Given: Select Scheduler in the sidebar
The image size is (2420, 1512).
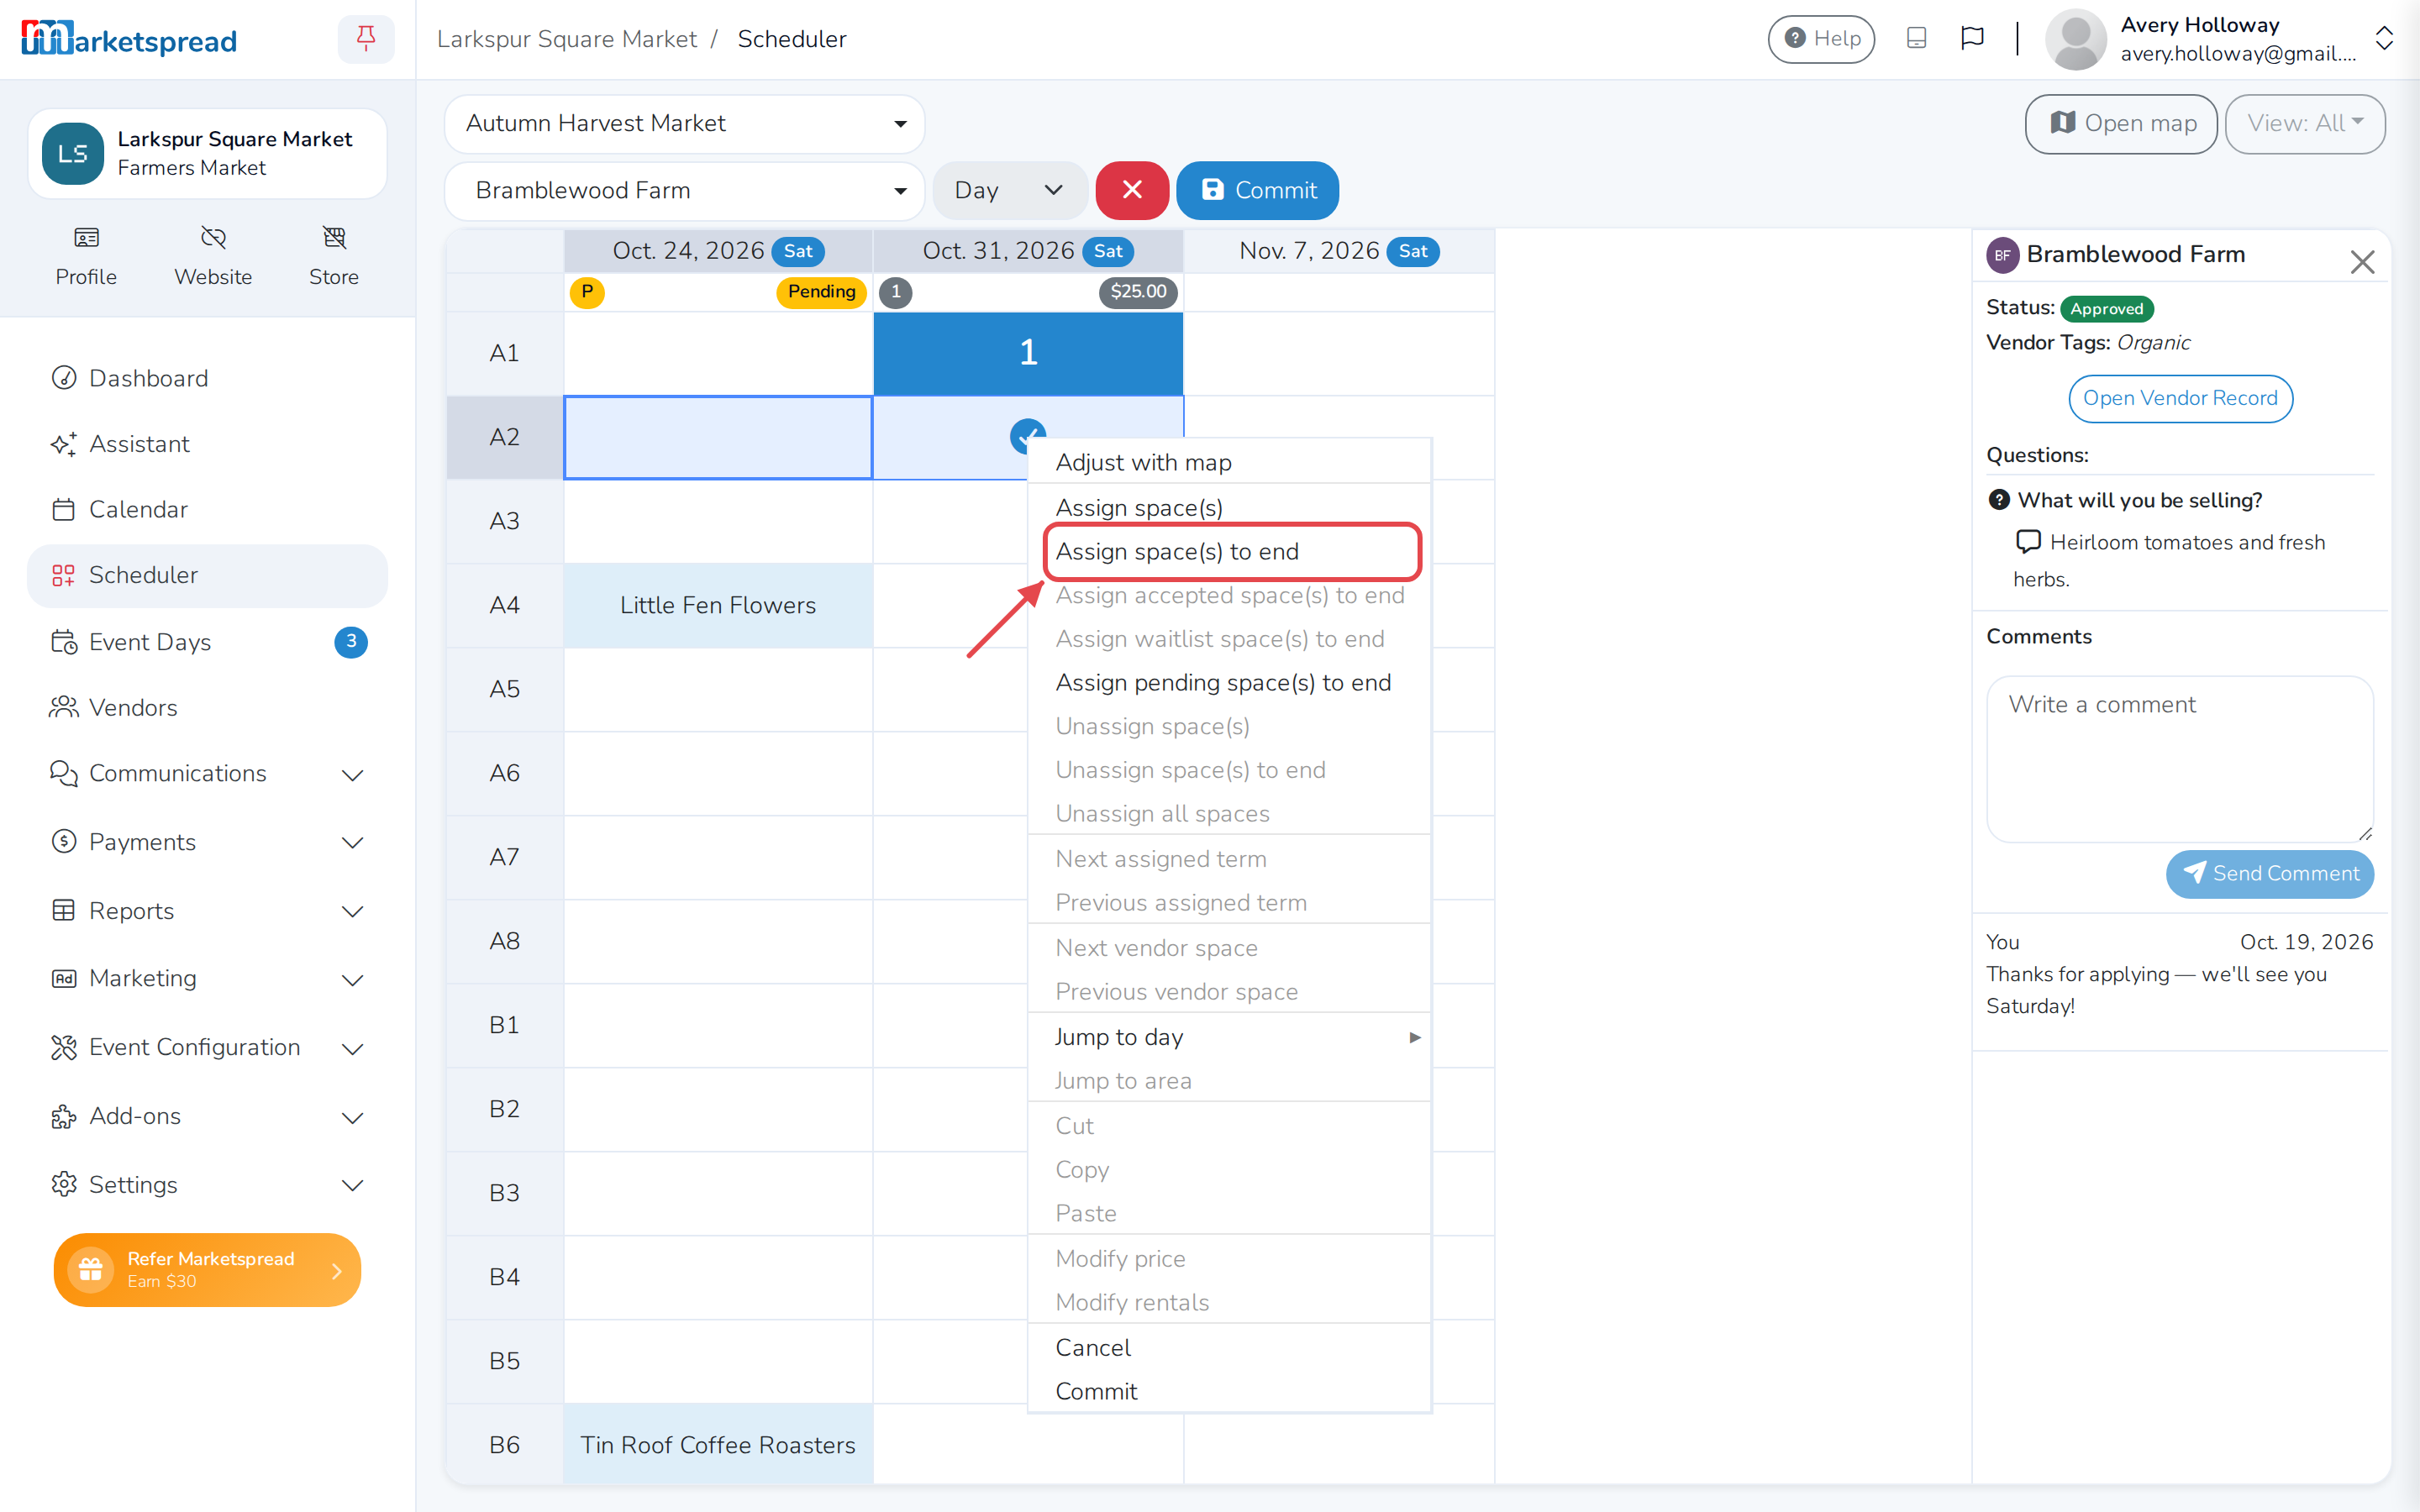Looking at the screenshot, I should 207,575.
